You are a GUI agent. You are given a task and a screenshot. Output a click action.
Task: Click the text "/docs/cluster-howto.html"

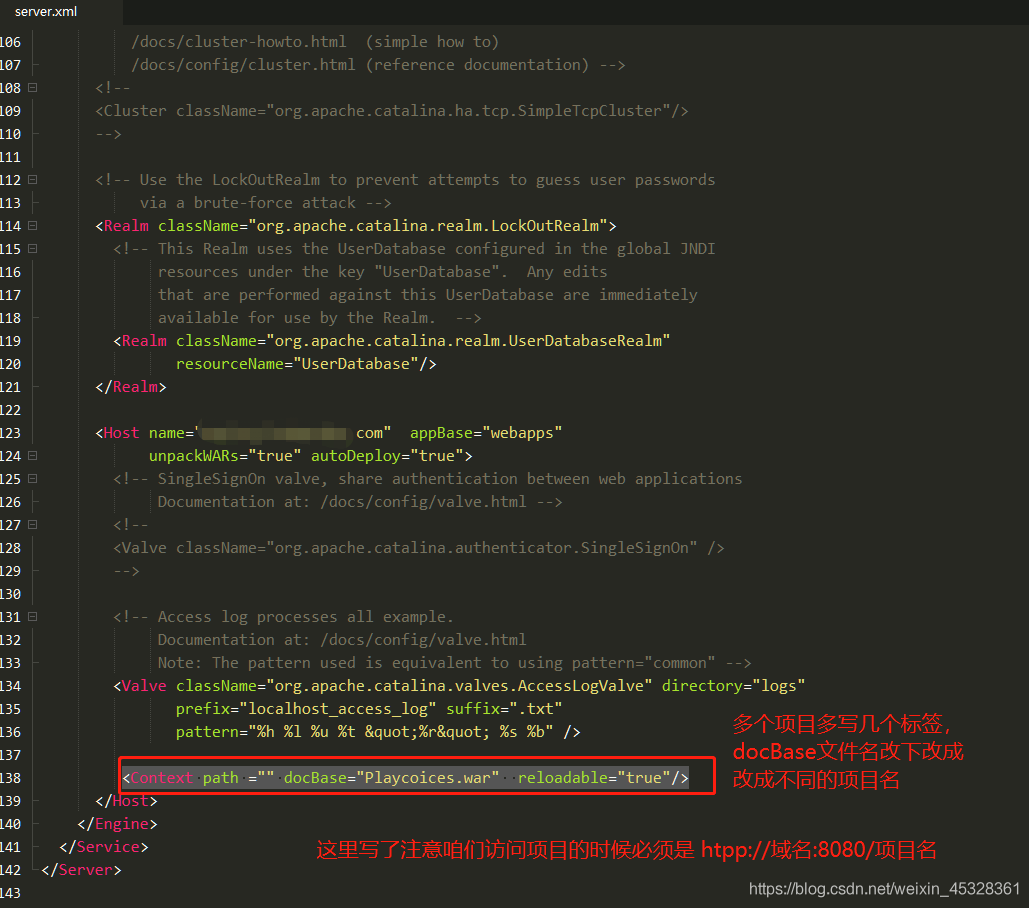(x=239, y=42)
